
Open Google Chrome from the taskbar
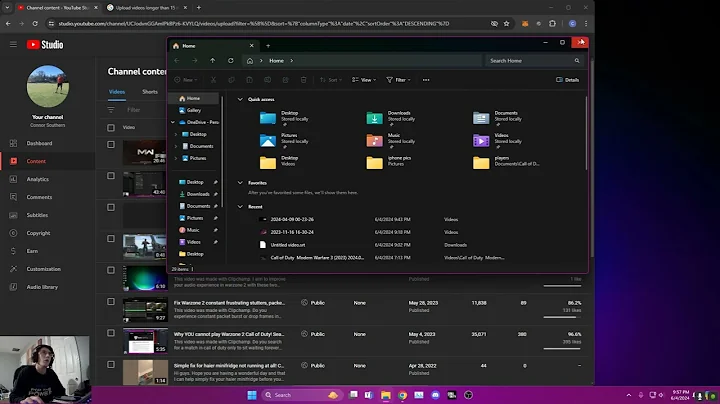(x=402, y=395)
